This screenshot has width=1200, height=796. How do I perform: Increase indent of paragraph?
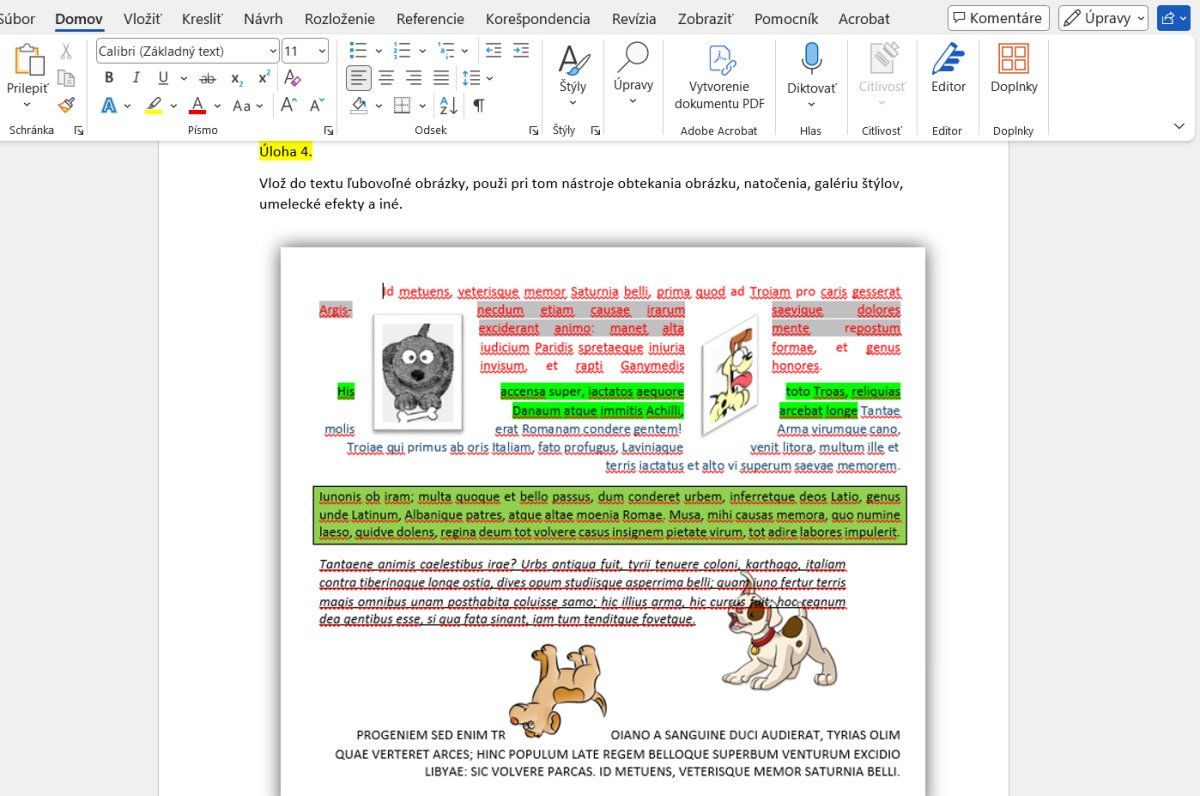[520, 51]
